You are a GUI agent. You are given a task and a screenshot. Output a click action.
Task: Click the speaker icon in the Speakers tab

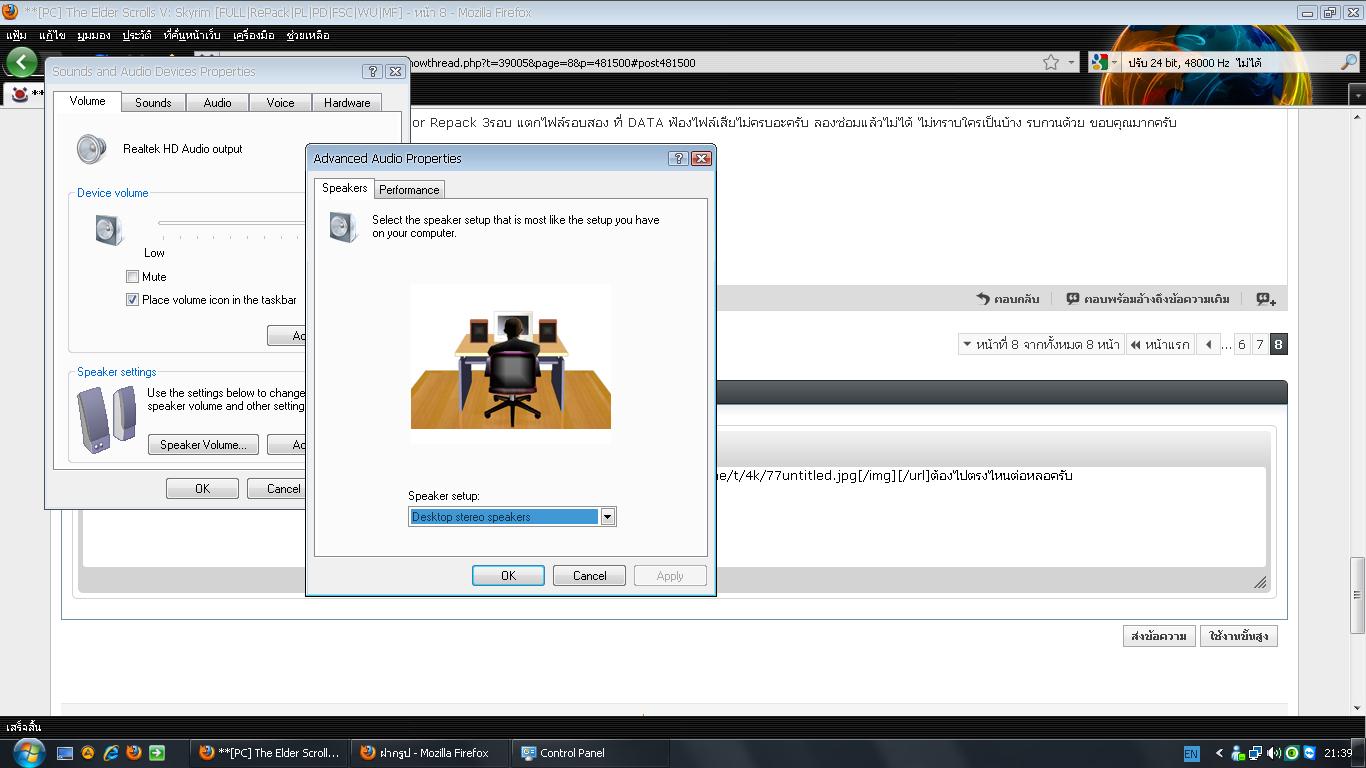pyautogui.click(x=343, y=227)
